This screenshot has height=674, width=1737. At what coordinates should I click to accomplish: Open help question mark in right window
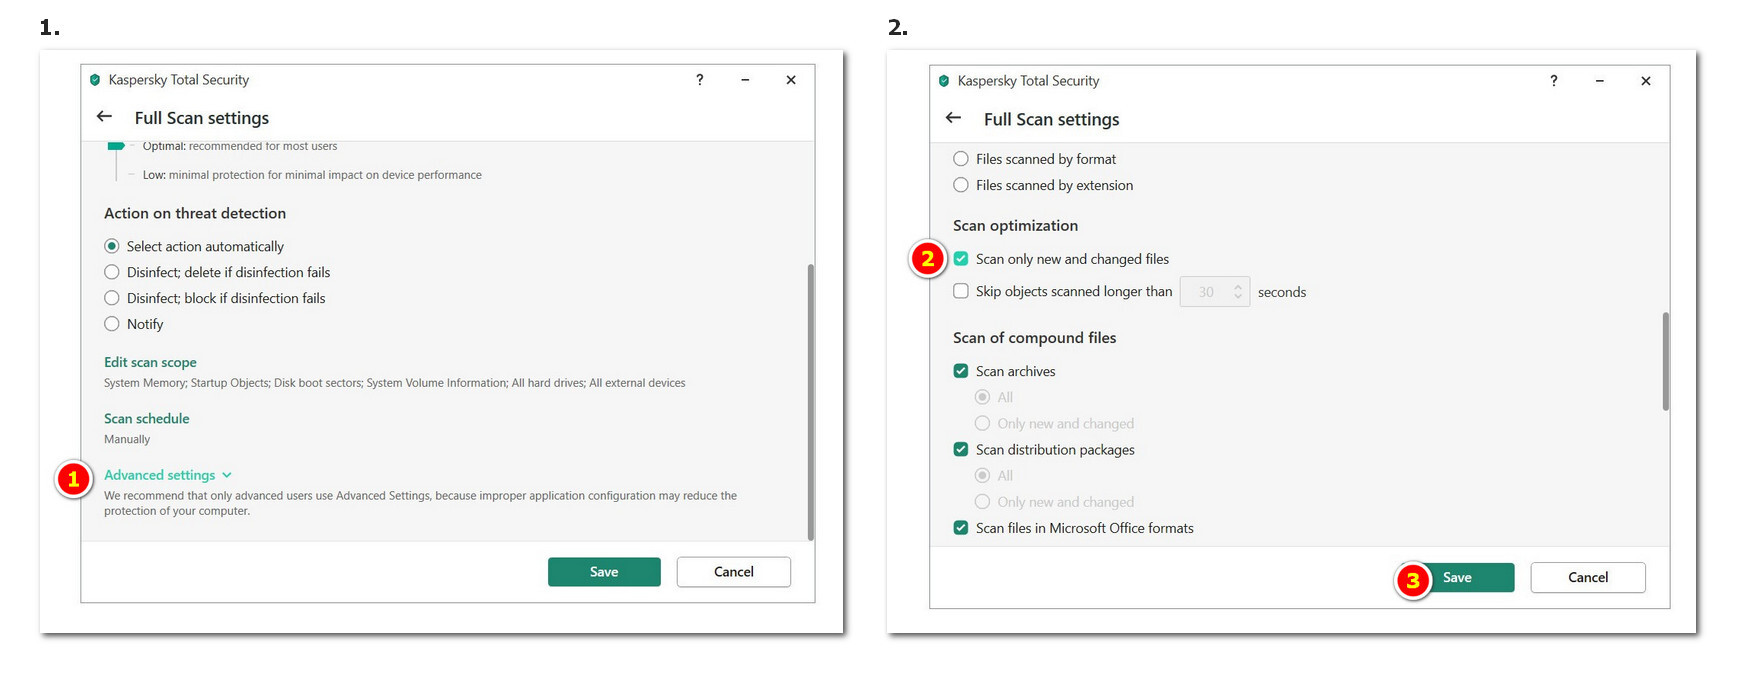click(x=1553, y=81)
